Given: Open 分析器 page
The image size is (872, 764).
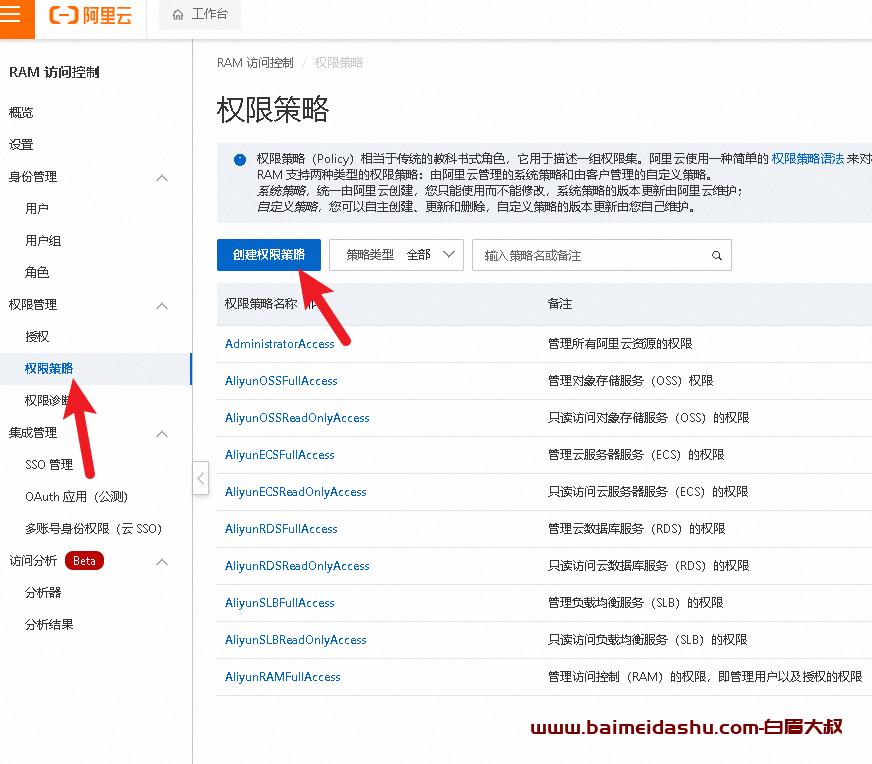Looking at the screenshot, I should [x=43, y=593].
